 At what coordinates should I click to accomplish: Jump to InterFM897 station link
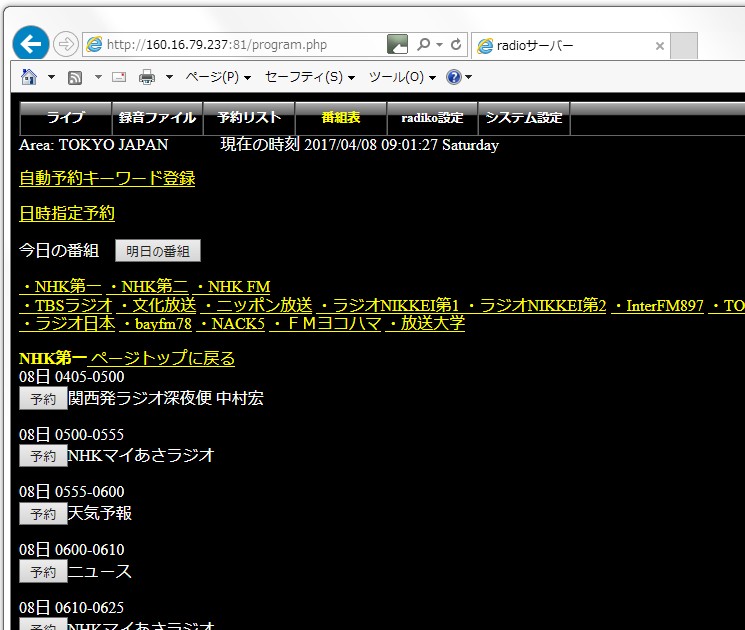[657, 305]
